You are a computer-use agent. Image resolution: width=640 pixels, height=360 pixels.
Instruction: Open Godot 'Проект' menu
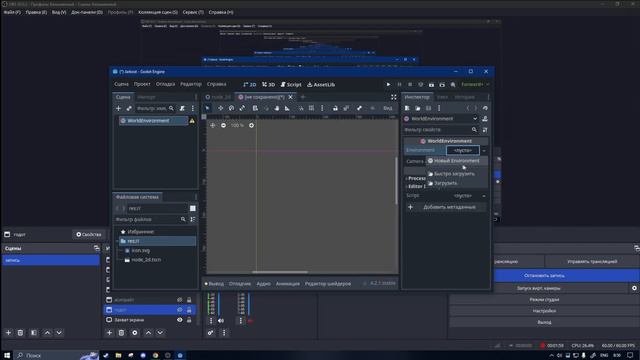(x=142, y=84)
